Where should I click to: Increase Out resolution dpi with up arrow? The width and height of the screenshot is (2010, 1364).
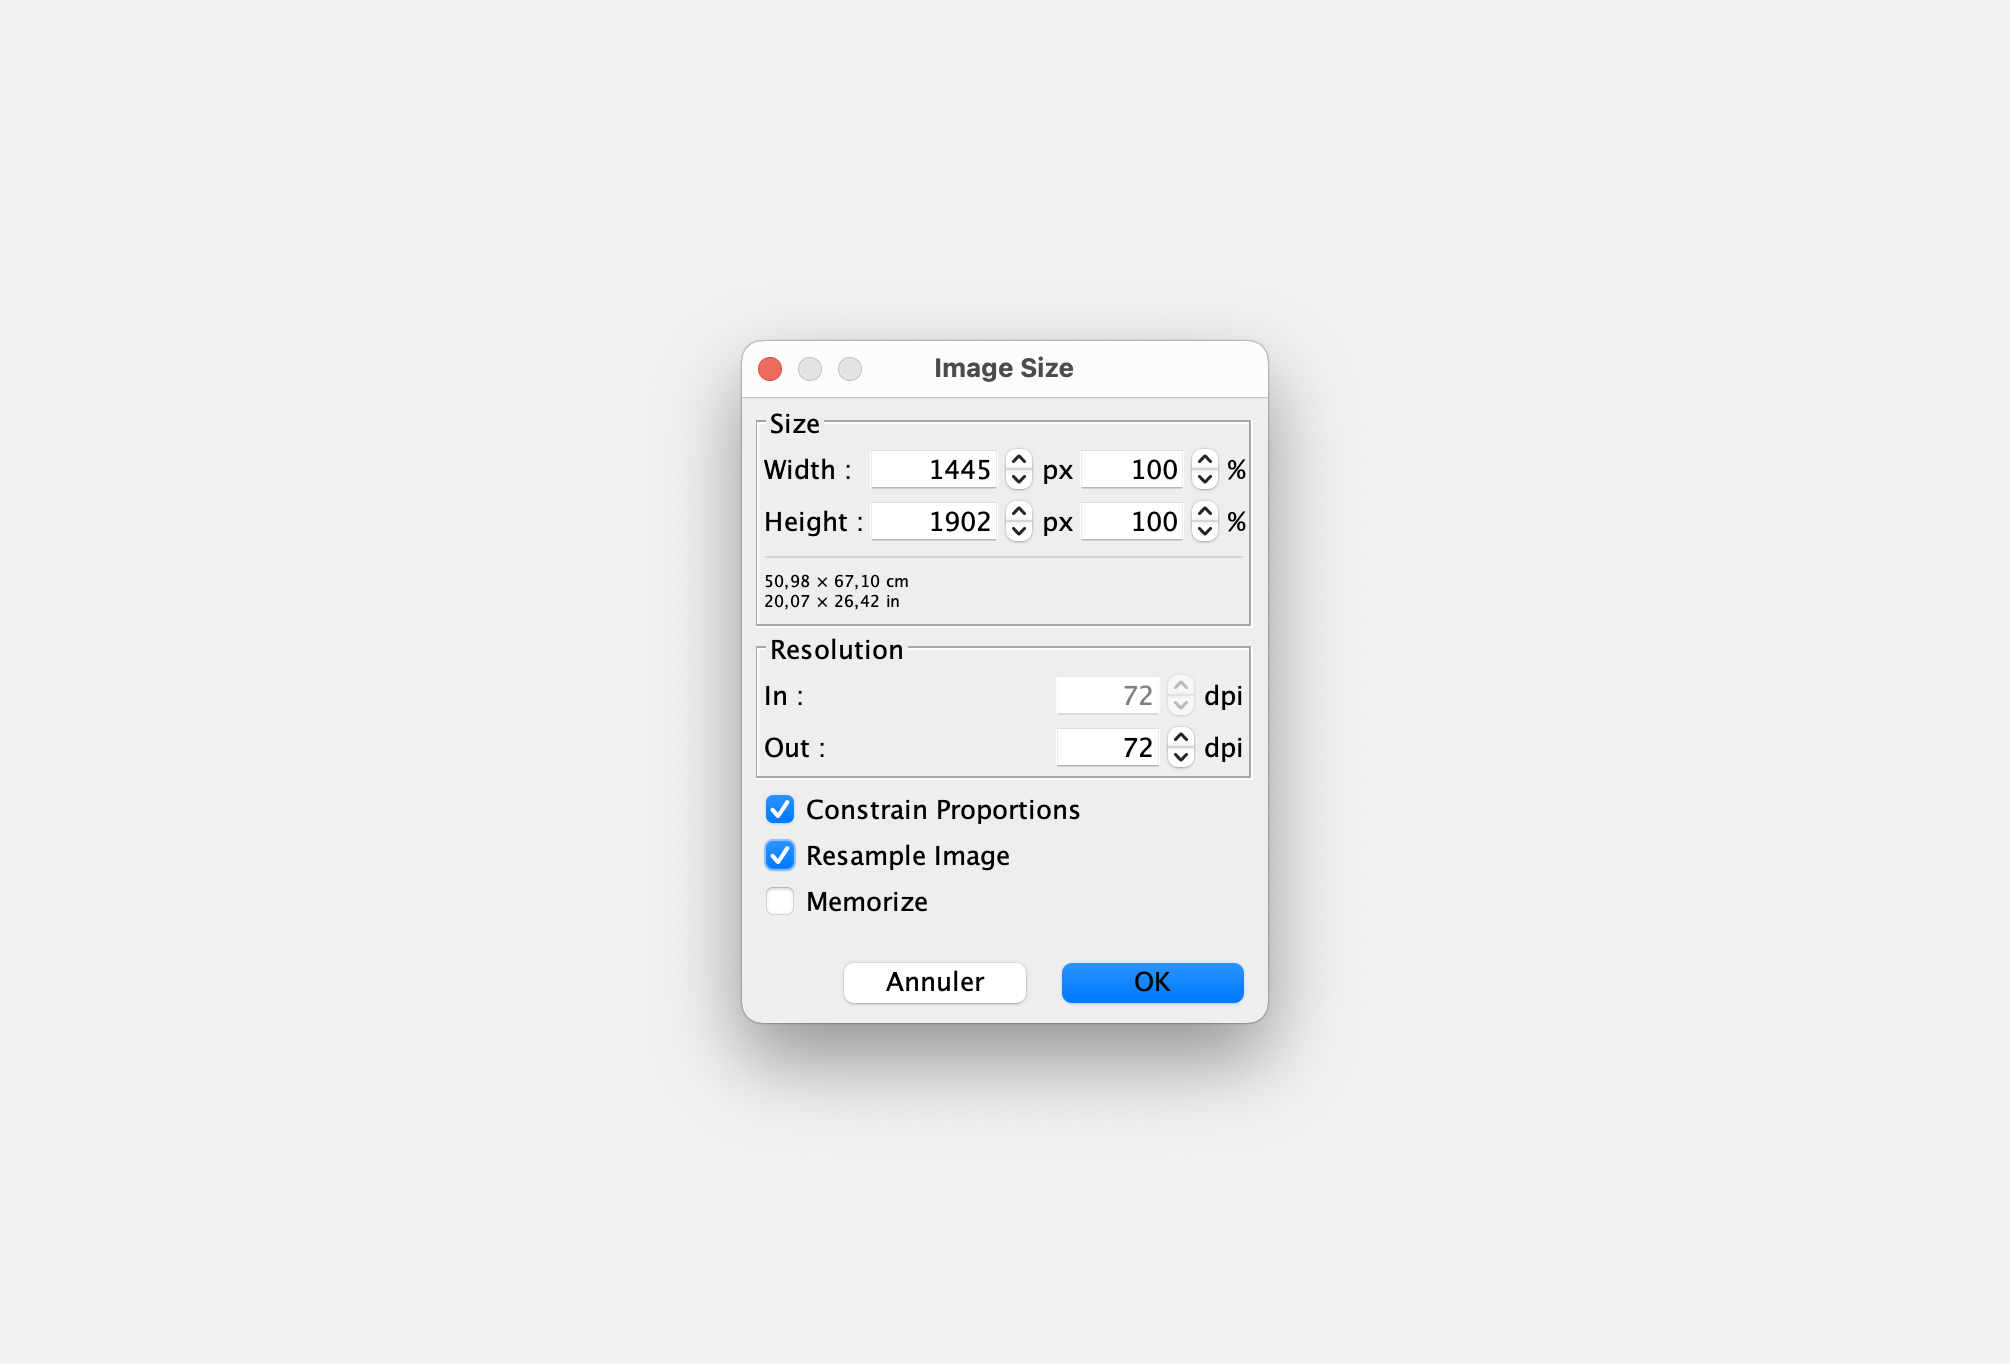click(1180, 738)
